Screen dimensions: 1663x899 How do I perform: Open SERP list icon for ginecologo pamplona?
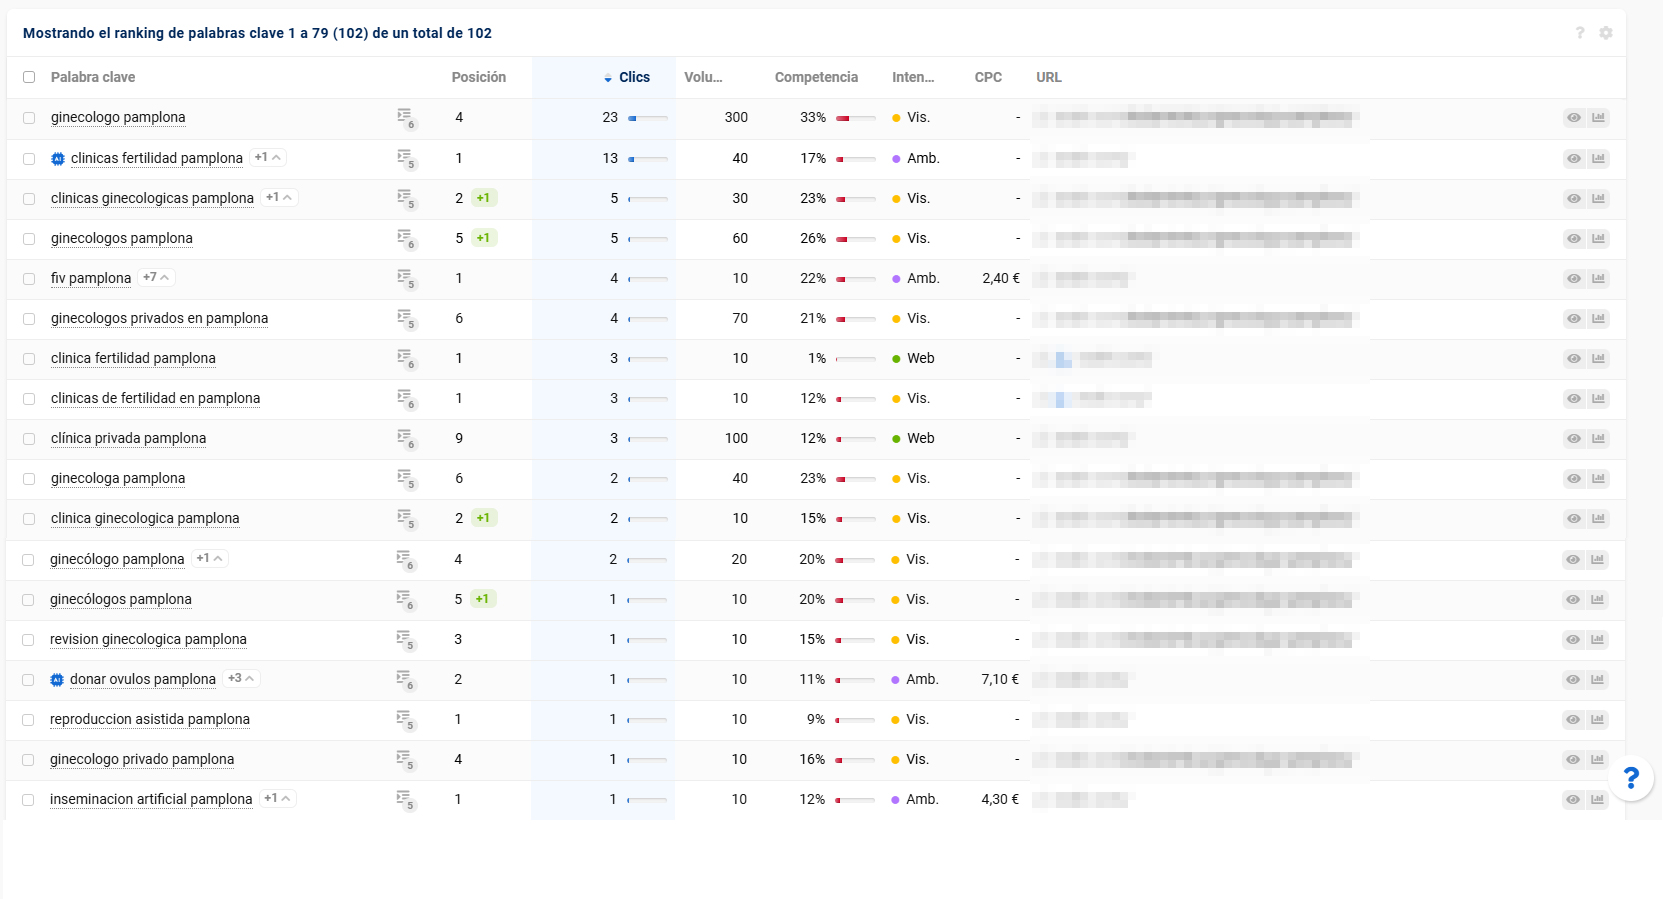click(x=405, y=117)
